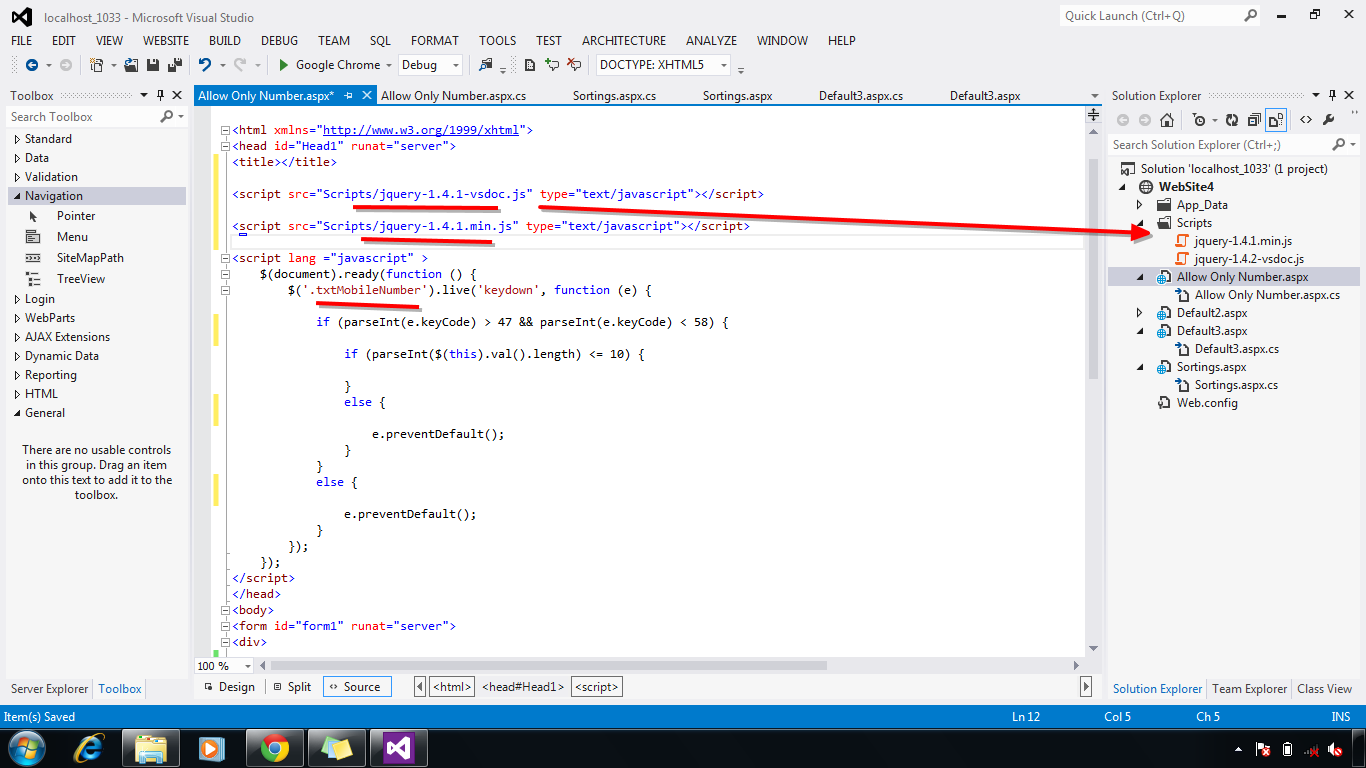Expand the App_Data folder node
This screenshot has width=1366, height=768.
point(1139,205)
